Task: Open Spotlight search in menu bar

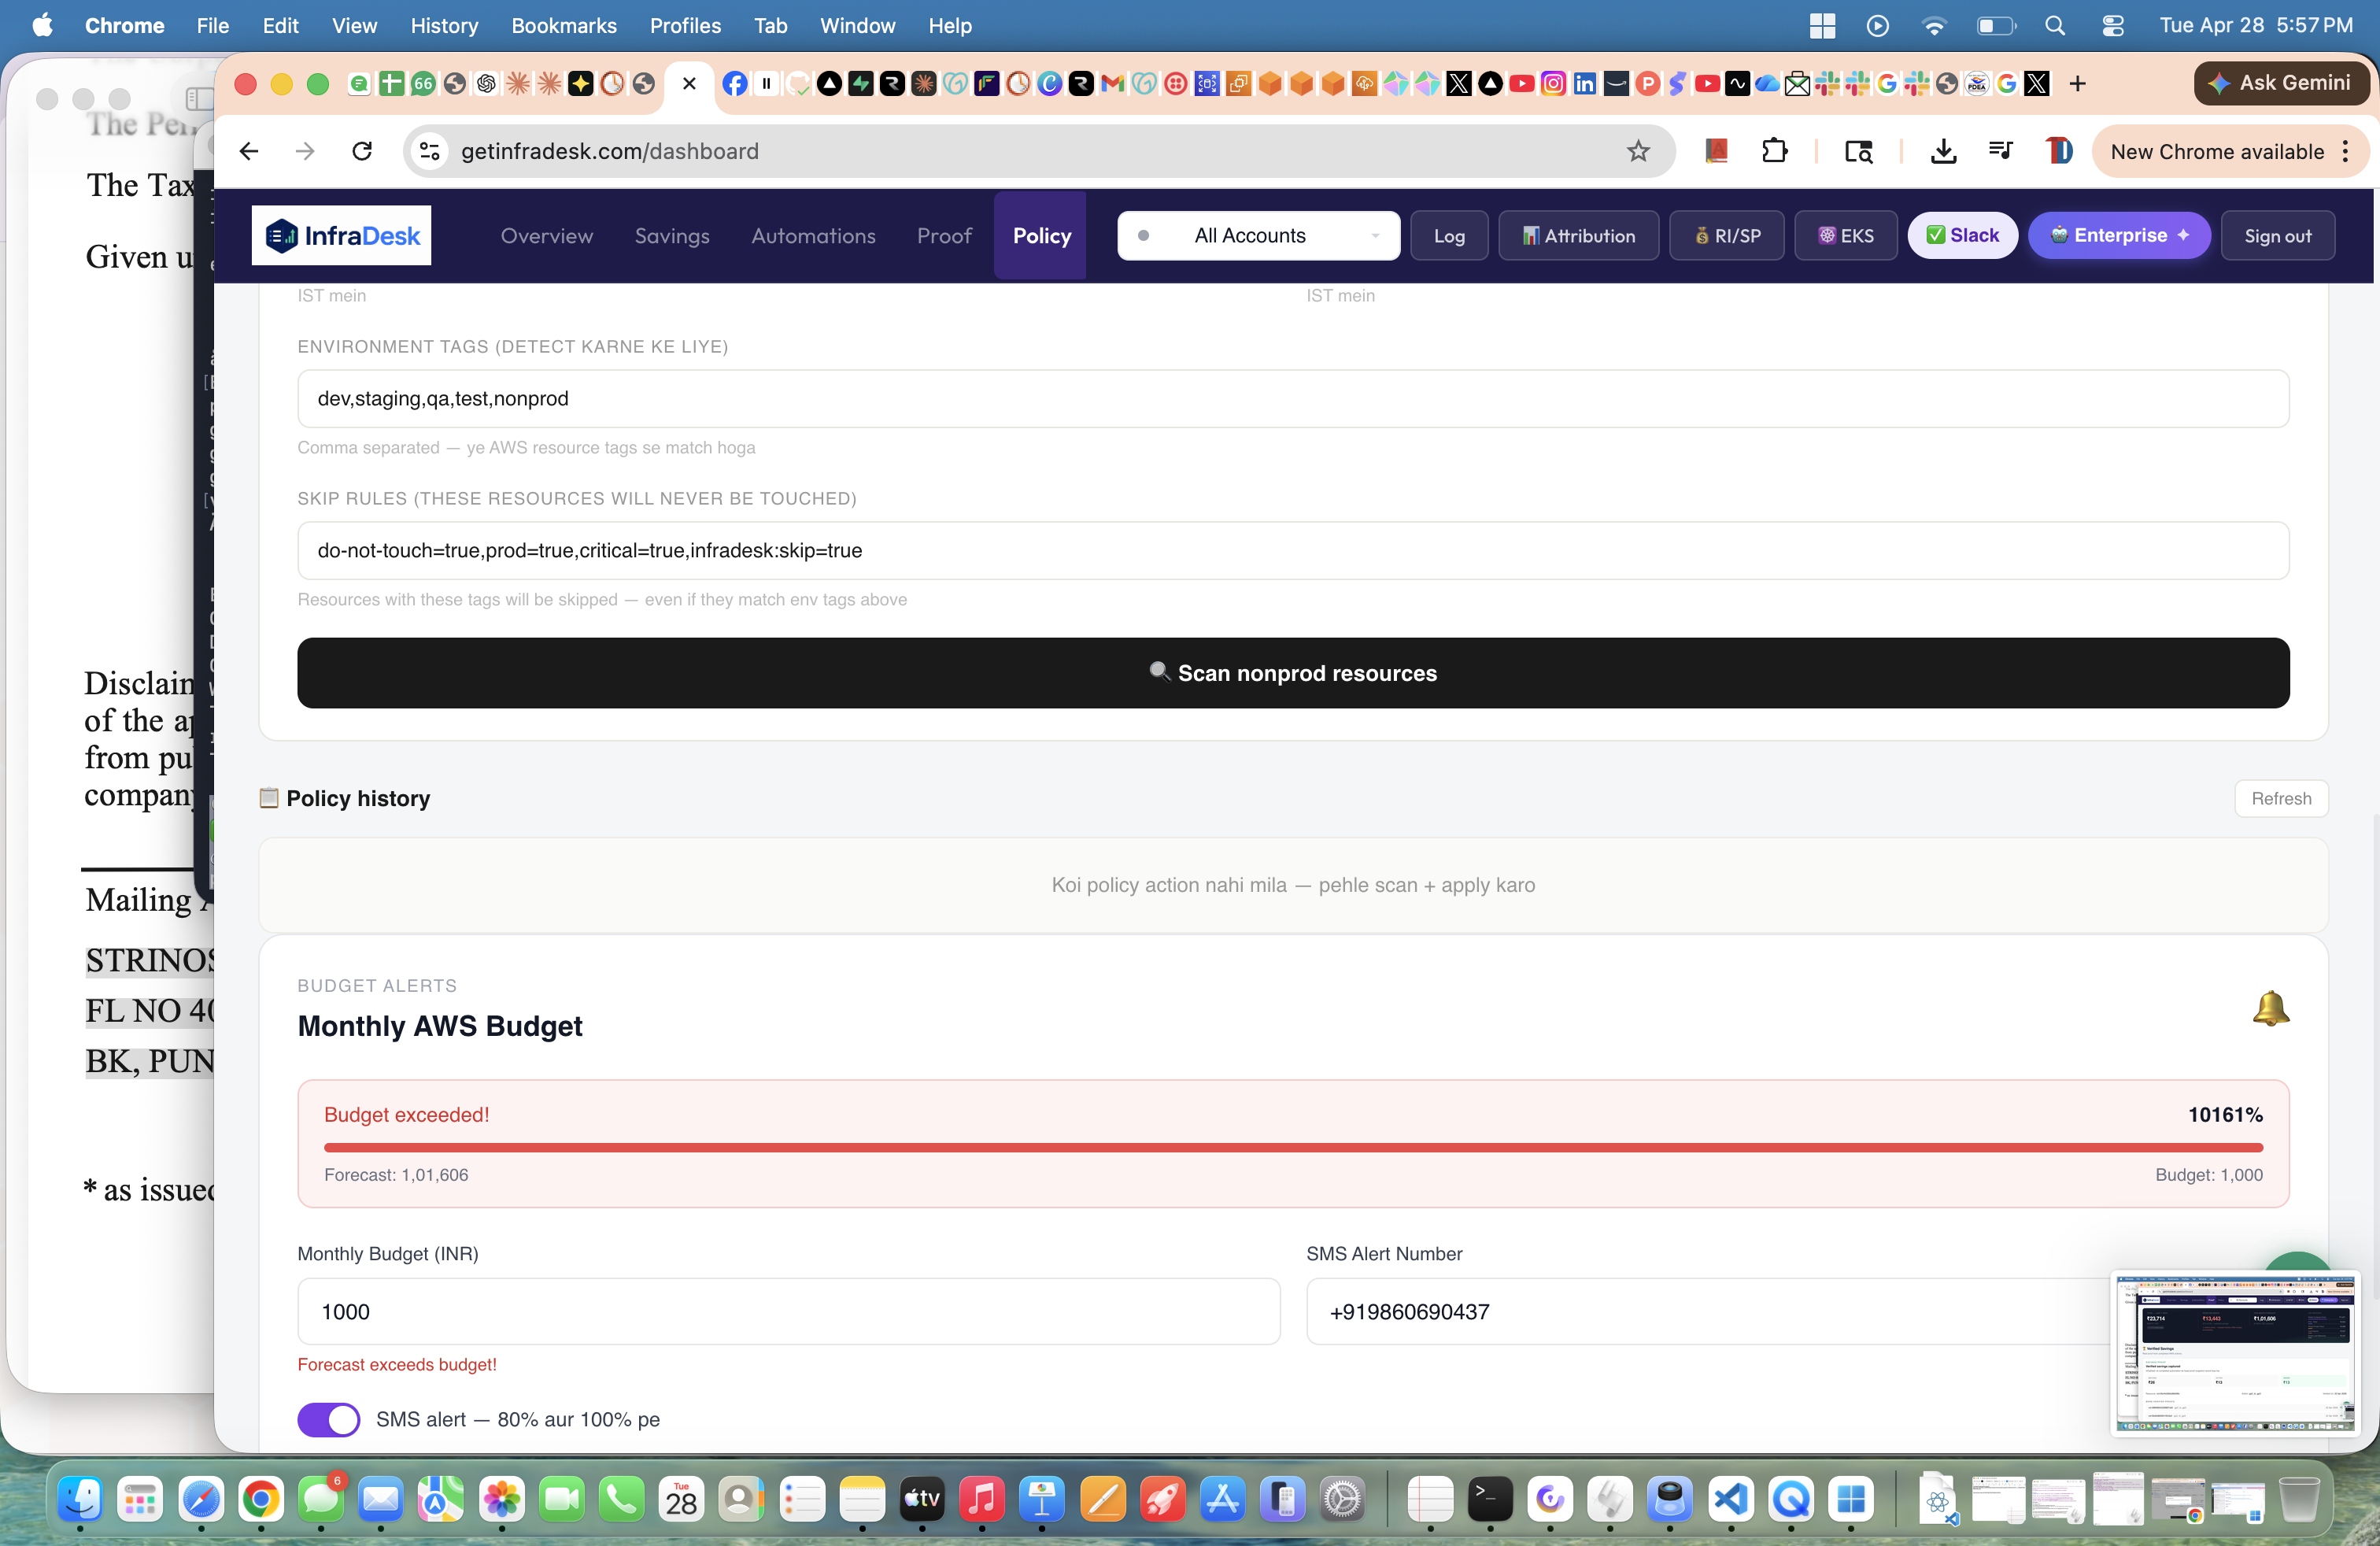Action: (x=2055, y=26)
